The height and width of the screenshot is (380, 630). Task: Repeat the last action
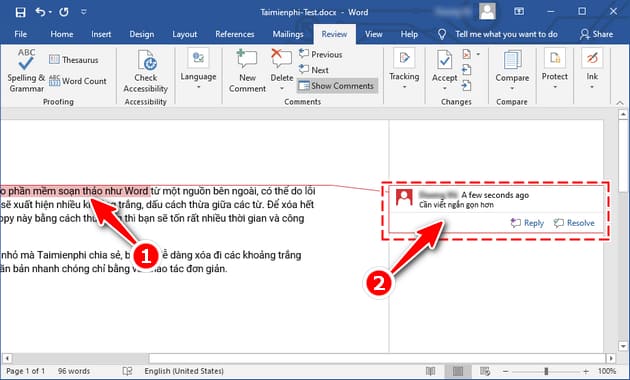(x=64, y=12)
